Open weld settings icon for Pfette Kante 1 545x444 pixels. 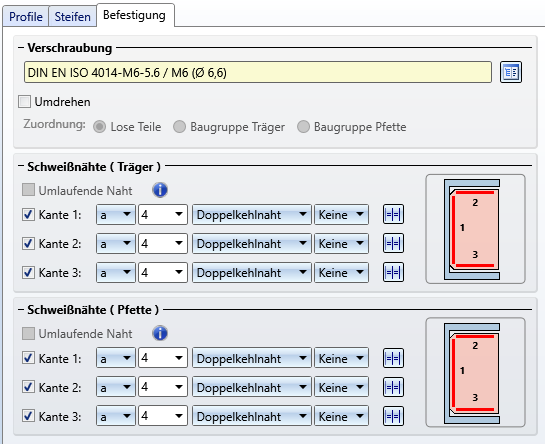(393, 358)
